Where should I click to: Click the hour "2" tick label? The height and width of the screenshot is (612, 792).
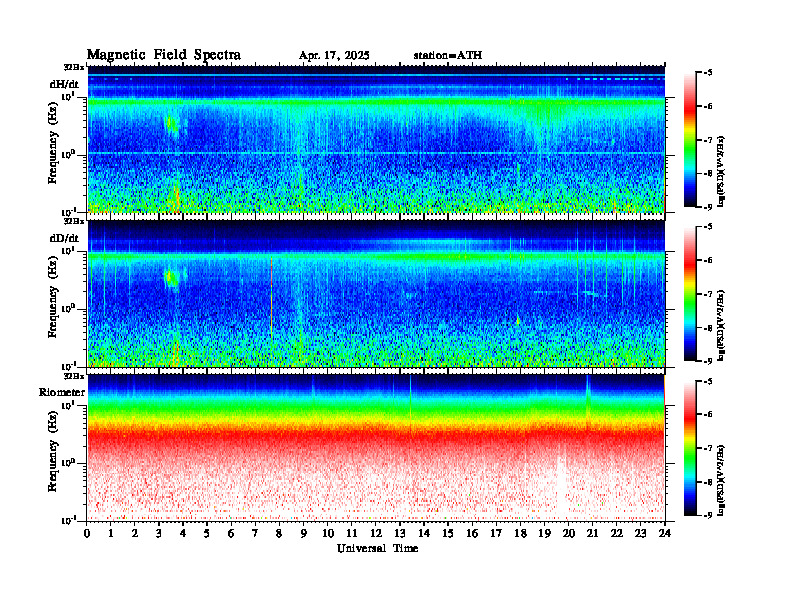pos(135,533)
